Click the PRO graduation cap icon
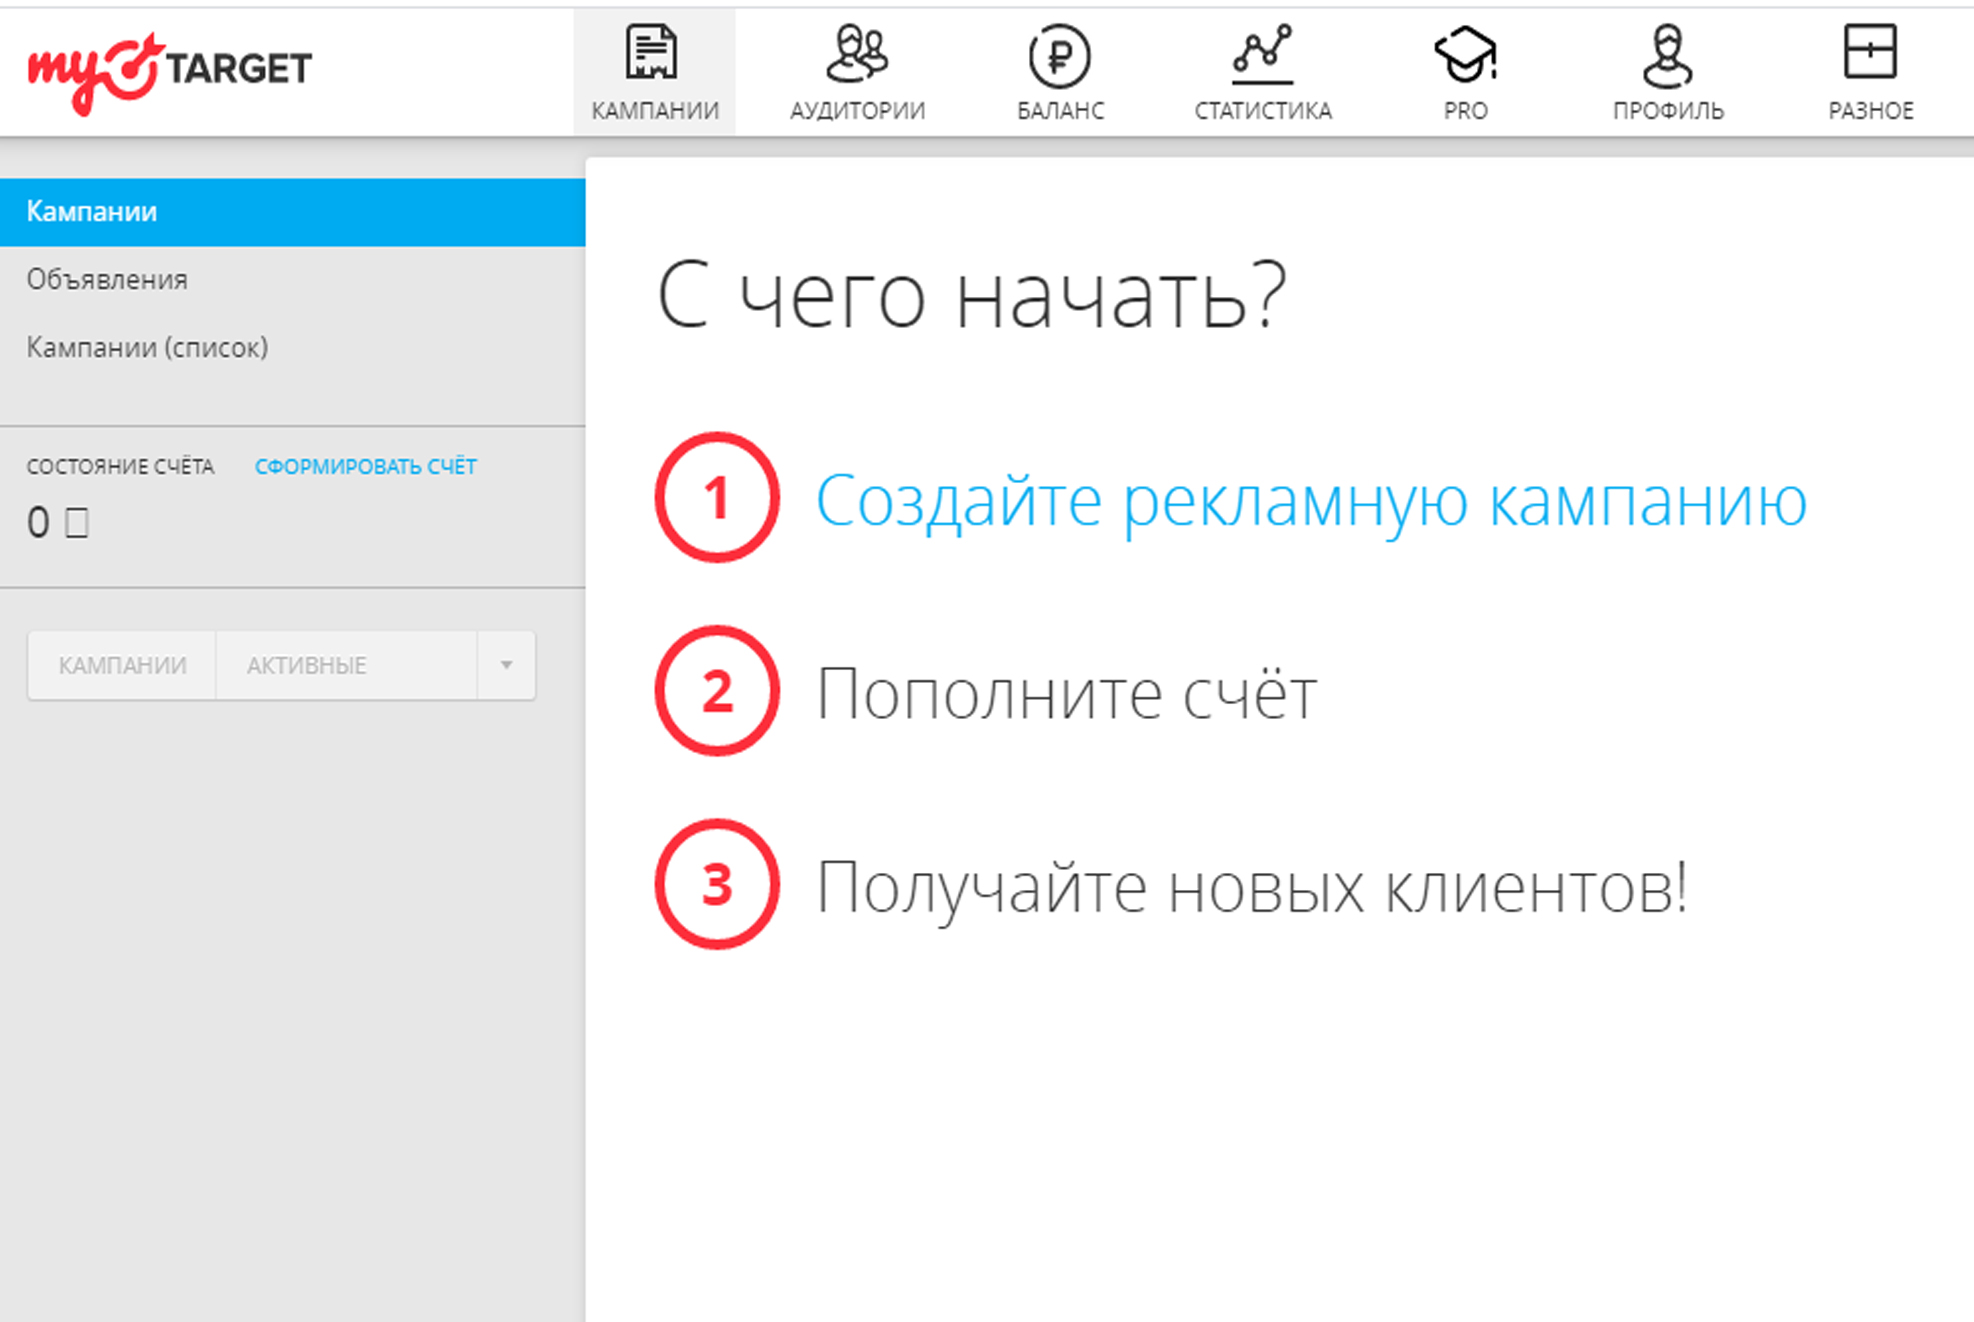Image resolution: width=1974 pixels, height=1322 pixels. [1465, 55]
